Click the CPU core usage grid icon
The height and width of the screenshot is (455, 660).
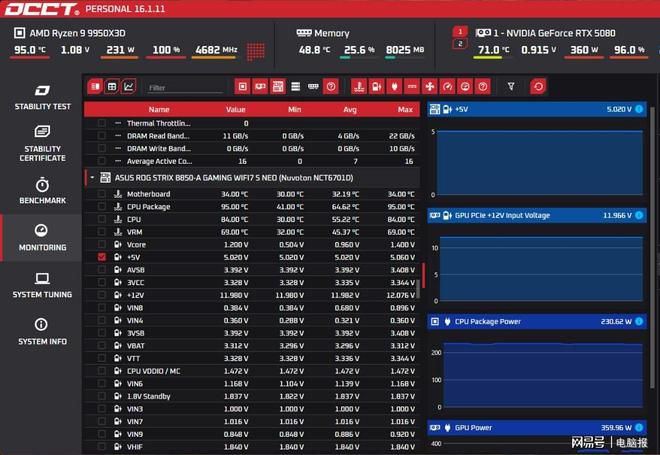point(255,51)
